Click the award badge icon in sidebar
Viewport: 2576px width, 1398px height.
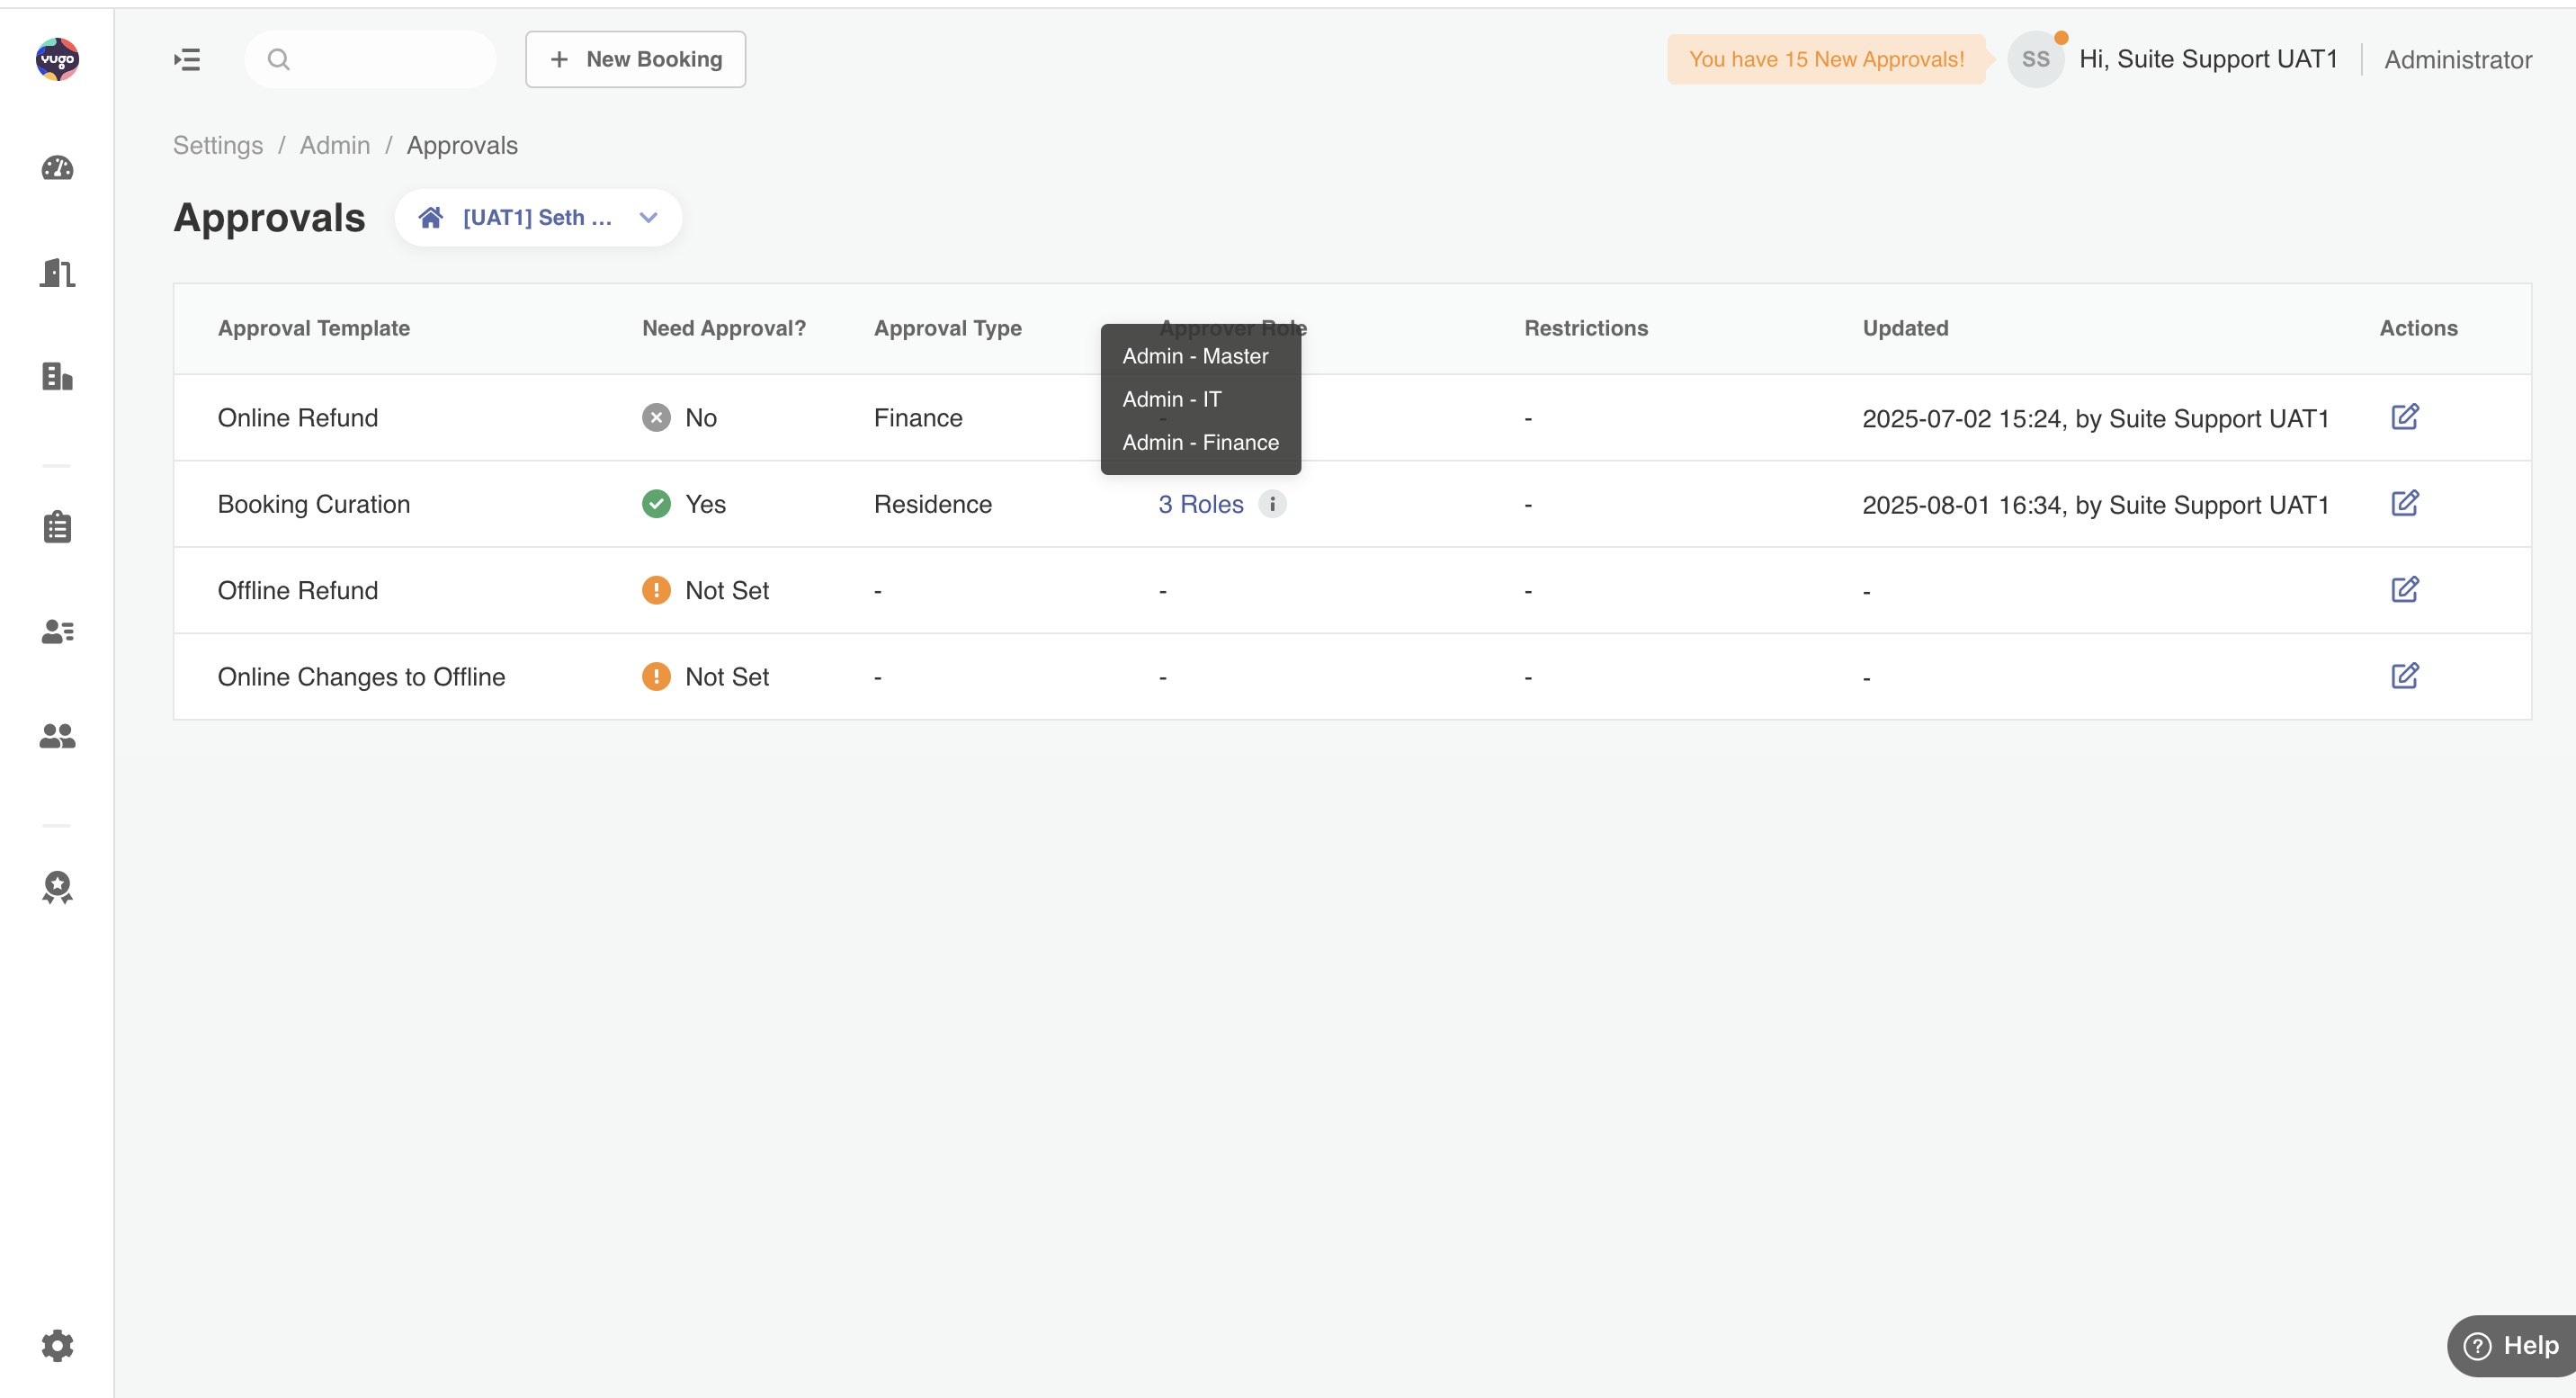click(57, 887)
